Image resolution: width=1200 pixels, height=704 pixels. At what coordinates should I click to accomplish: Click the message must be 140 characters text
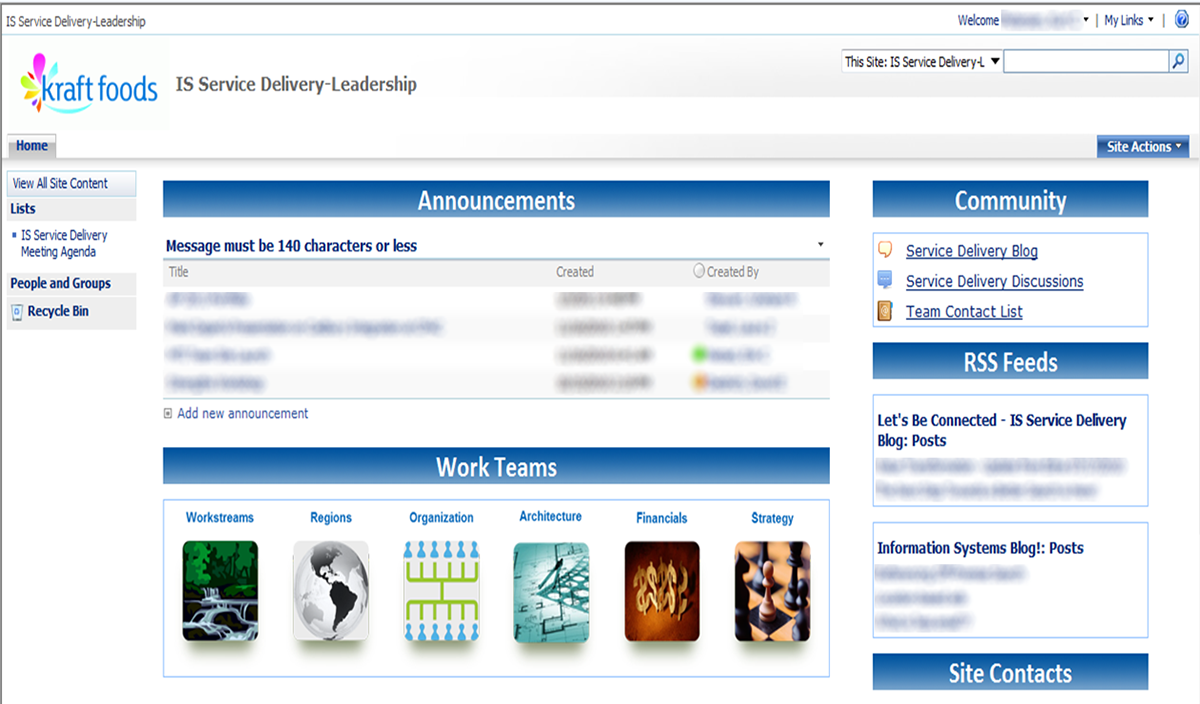pos(291,246)
